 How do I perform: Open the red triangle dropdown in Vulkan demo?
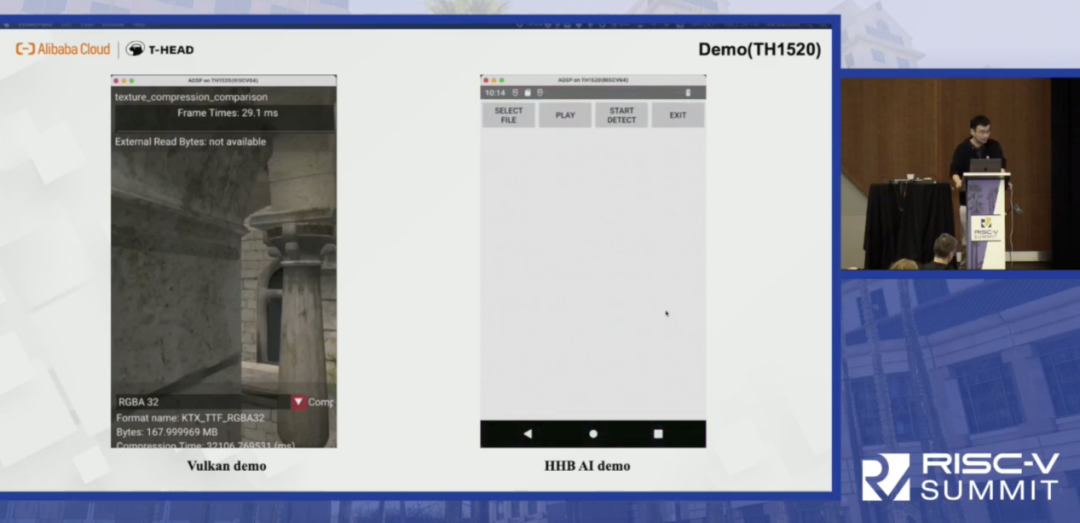[x=298, y=402]
